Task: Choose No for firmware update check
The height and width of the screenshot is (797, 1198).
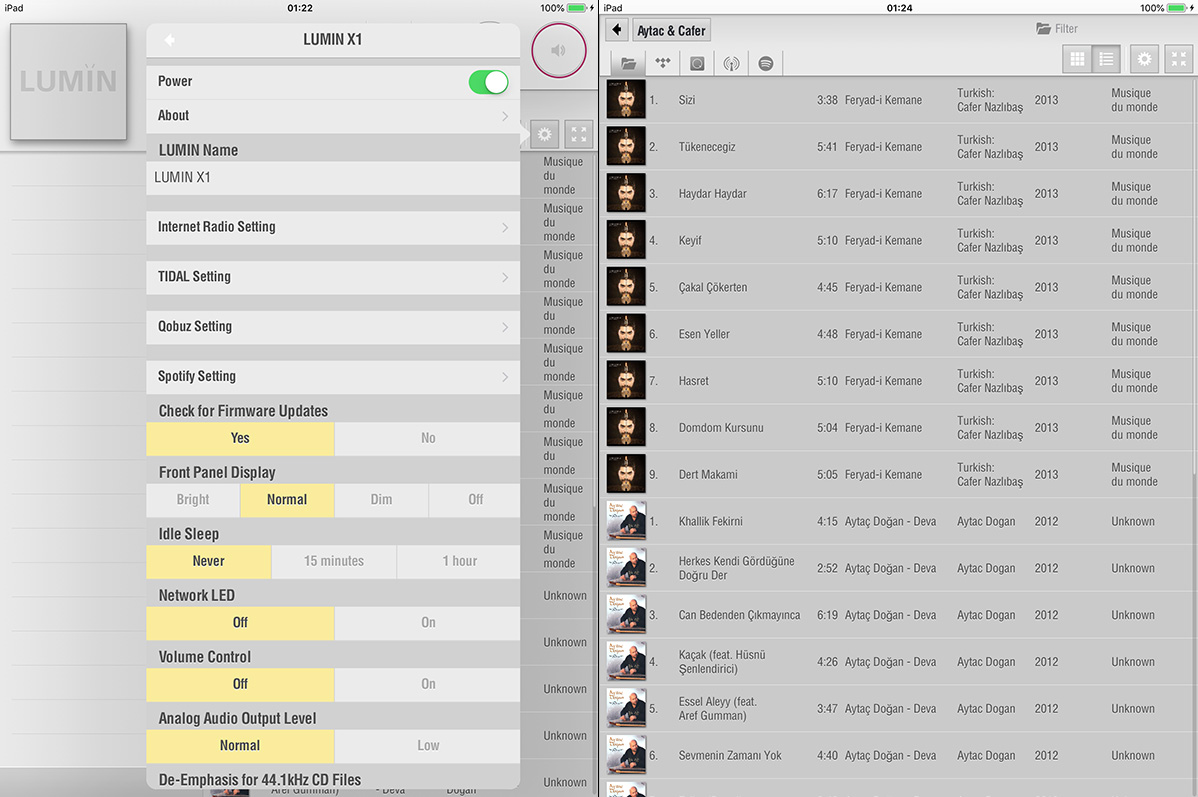Action: (427, 438)
